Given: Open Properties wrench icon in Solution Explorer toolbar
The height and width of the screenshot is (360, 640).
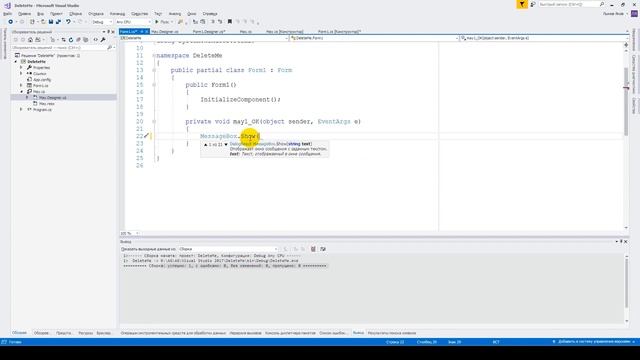Looking at the screenshot, I should coord(103,40).
